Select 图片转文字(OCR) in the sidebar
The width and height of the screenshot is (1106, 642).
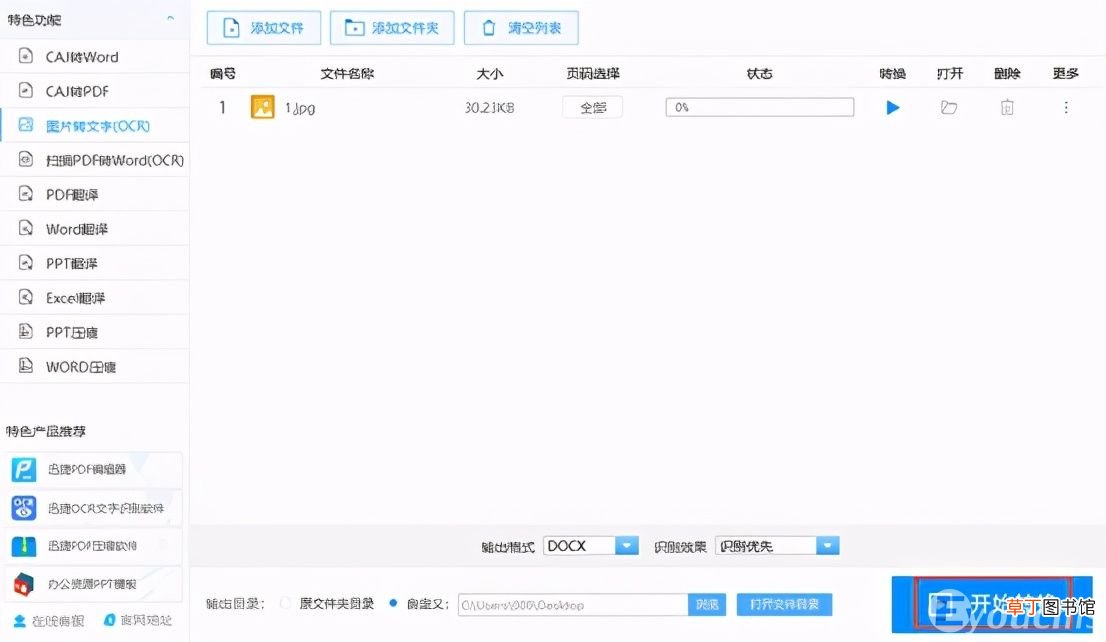95,126
